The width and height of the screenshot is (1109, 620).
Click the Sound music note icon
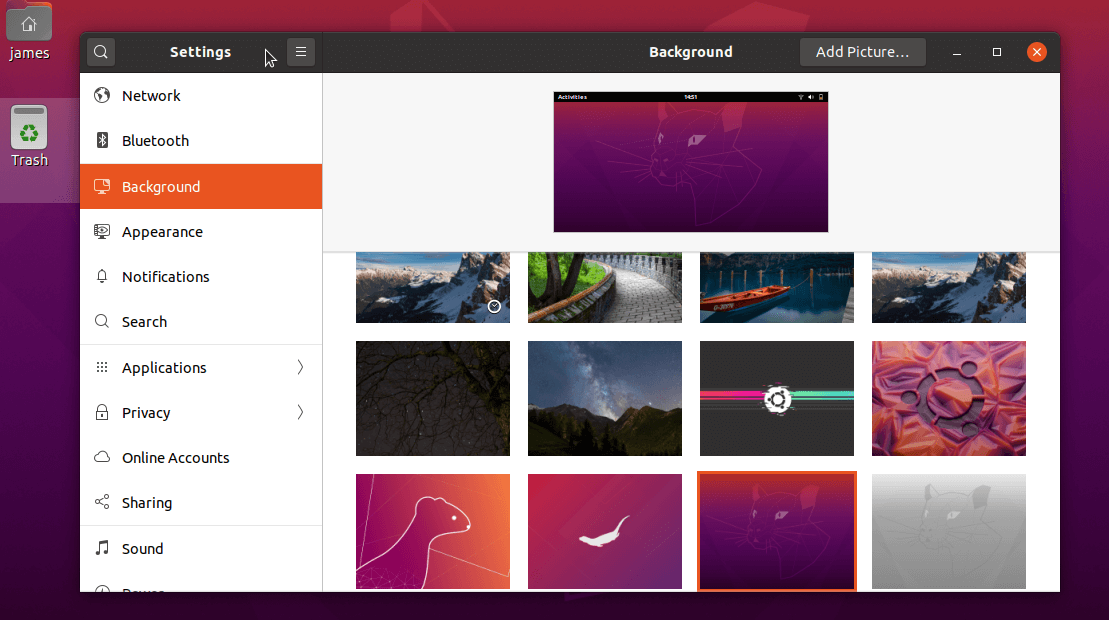coord(102,548)
